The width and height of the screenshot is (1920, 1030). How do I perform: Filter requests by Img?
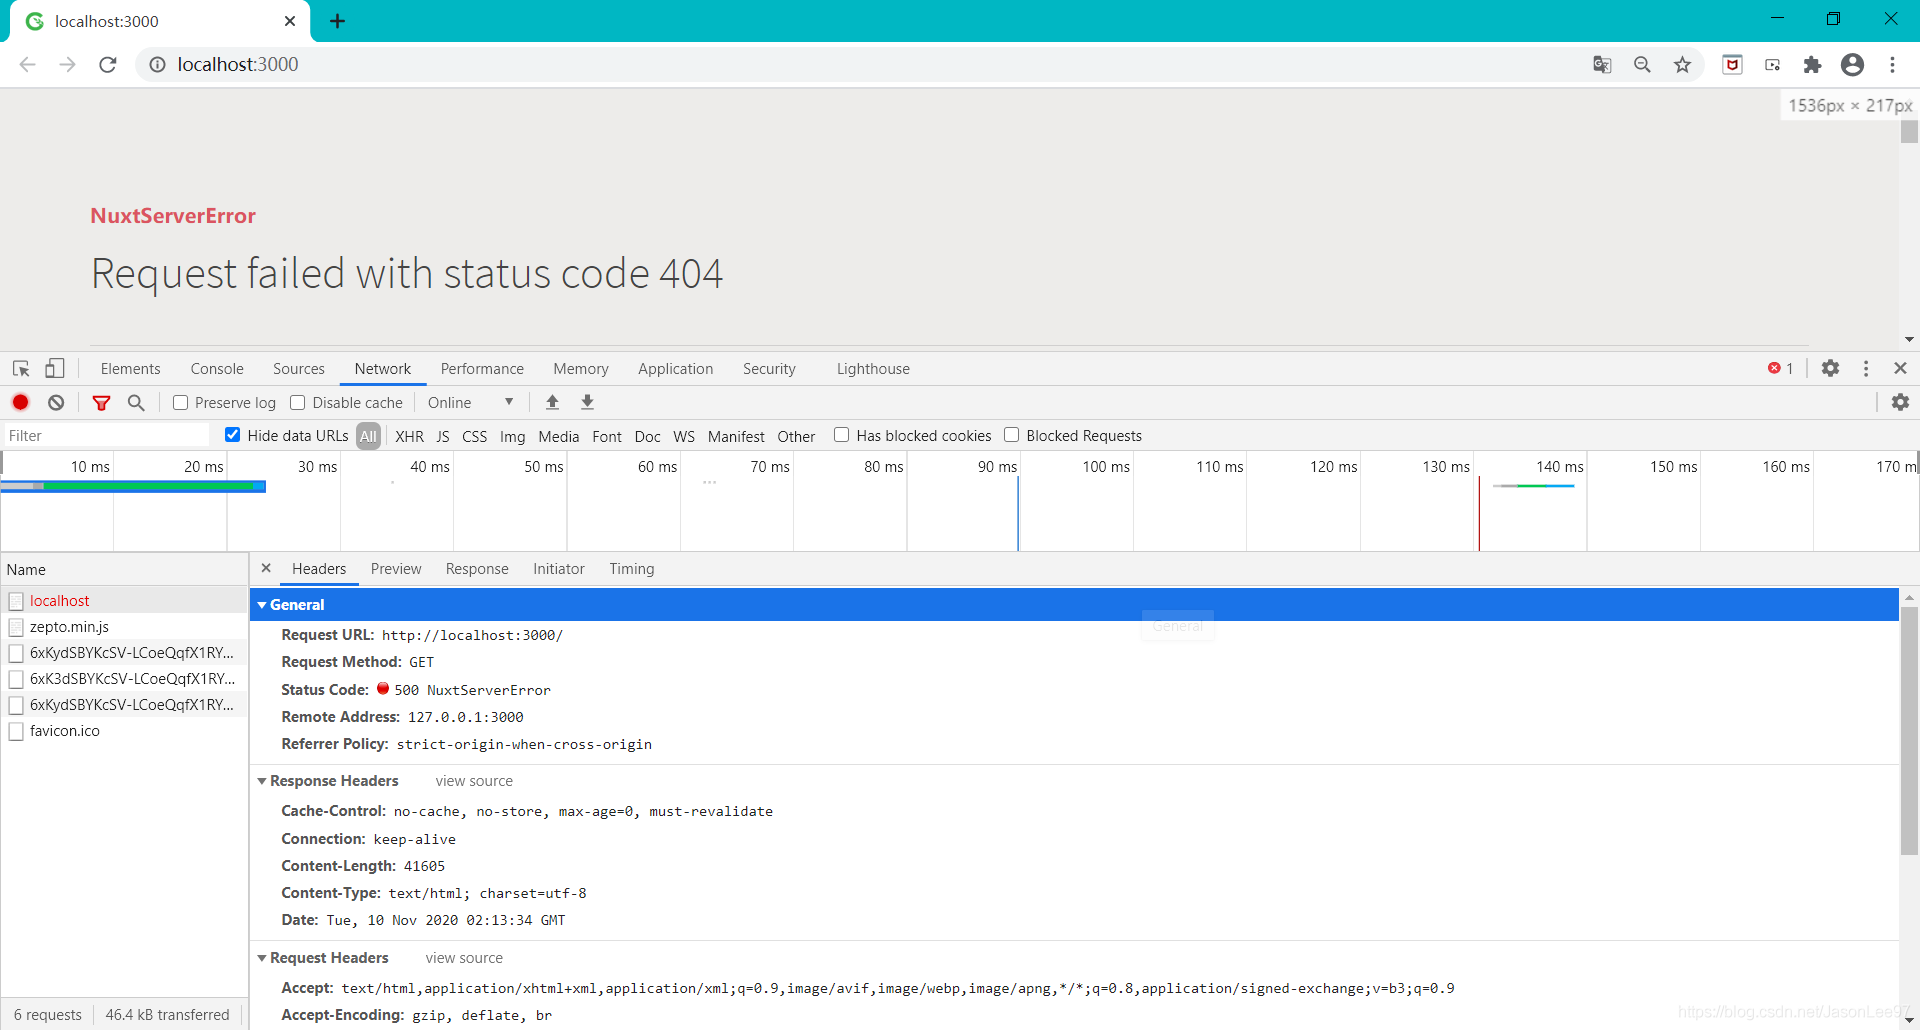pyautogui.click(x=512, y=436)
